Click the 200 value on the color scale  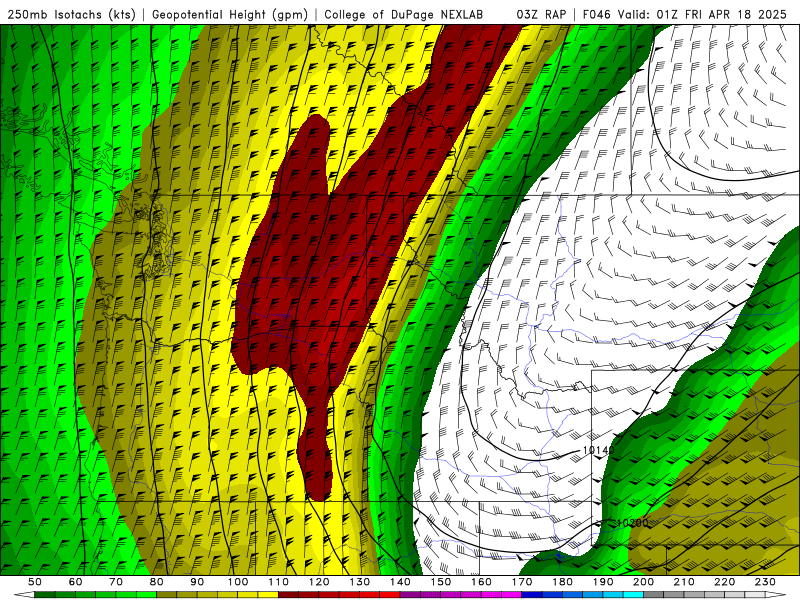pos(644,582)
